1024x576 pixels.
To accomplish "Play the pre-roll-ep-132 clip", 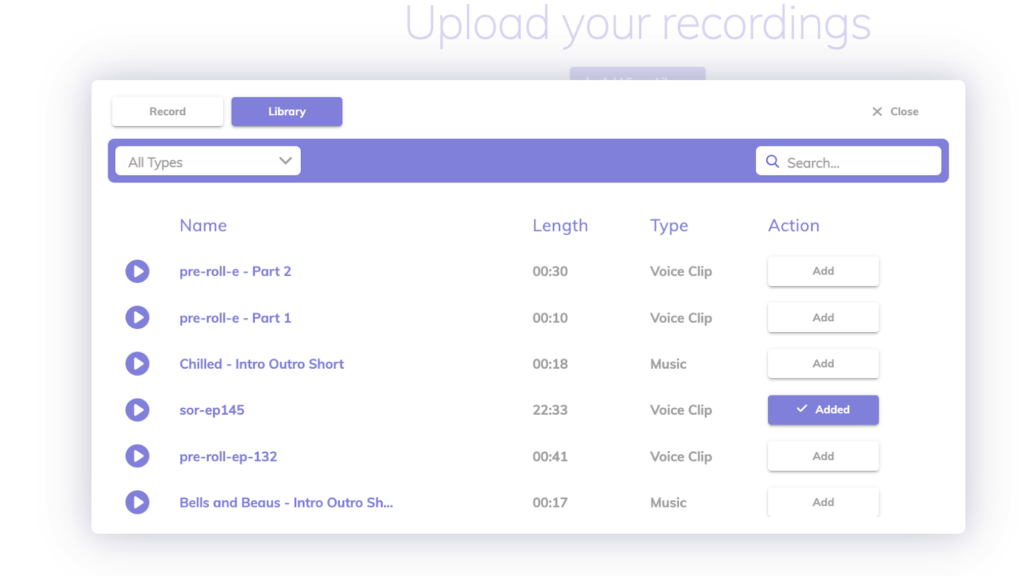I will click(137, 456).
